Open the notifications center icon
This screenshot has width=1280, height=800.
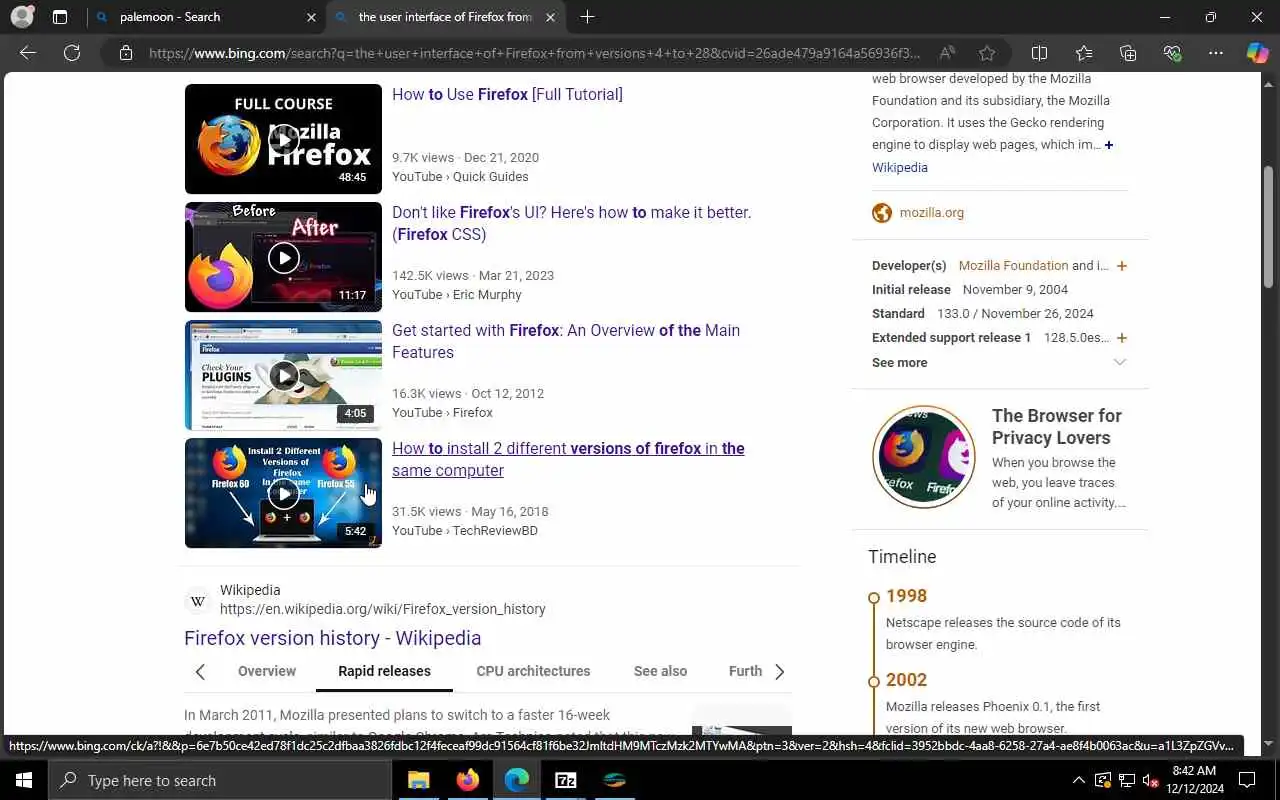pos(1247,780)
